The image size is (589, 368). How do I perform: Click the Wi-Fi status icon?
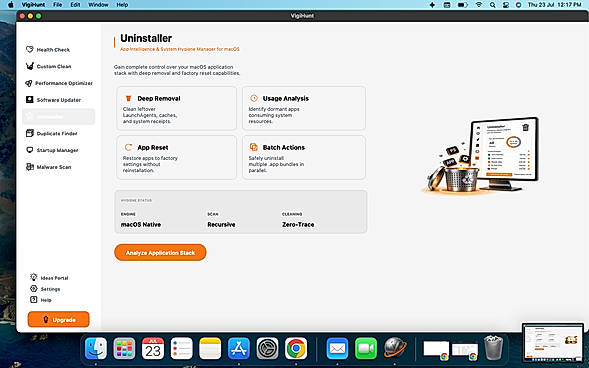(479, 5)
